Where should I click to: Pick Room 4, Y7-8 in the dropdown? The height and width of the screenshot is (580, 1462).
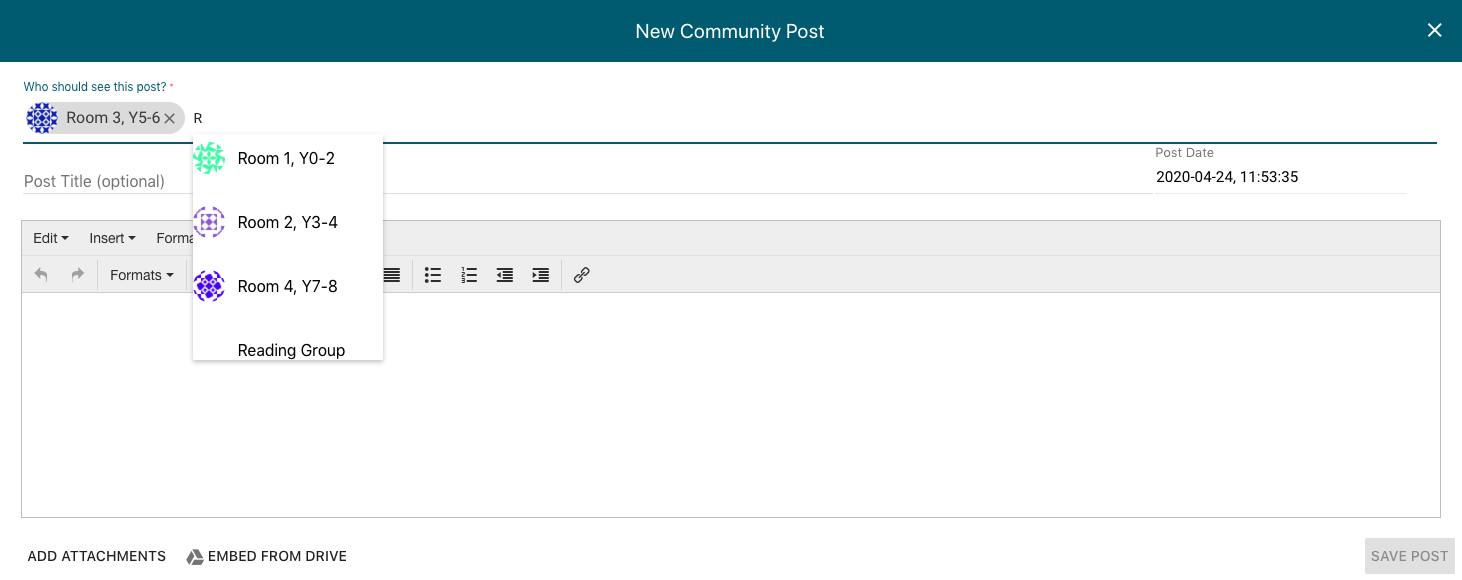click(x=287, y=286)
